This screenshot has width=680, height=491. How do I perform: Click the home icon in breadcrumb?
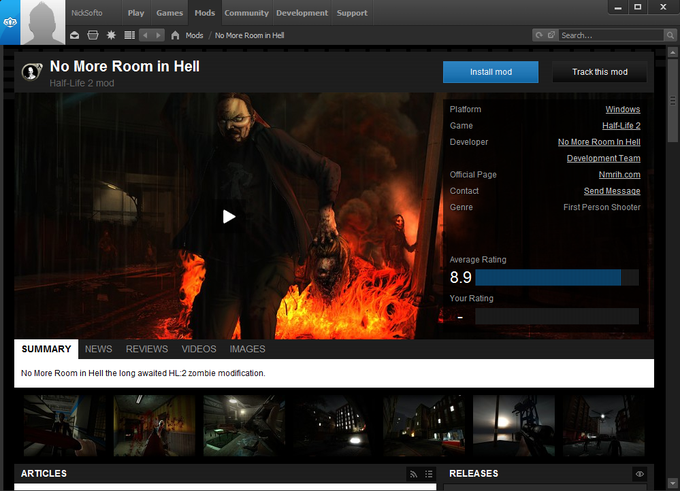175,35
